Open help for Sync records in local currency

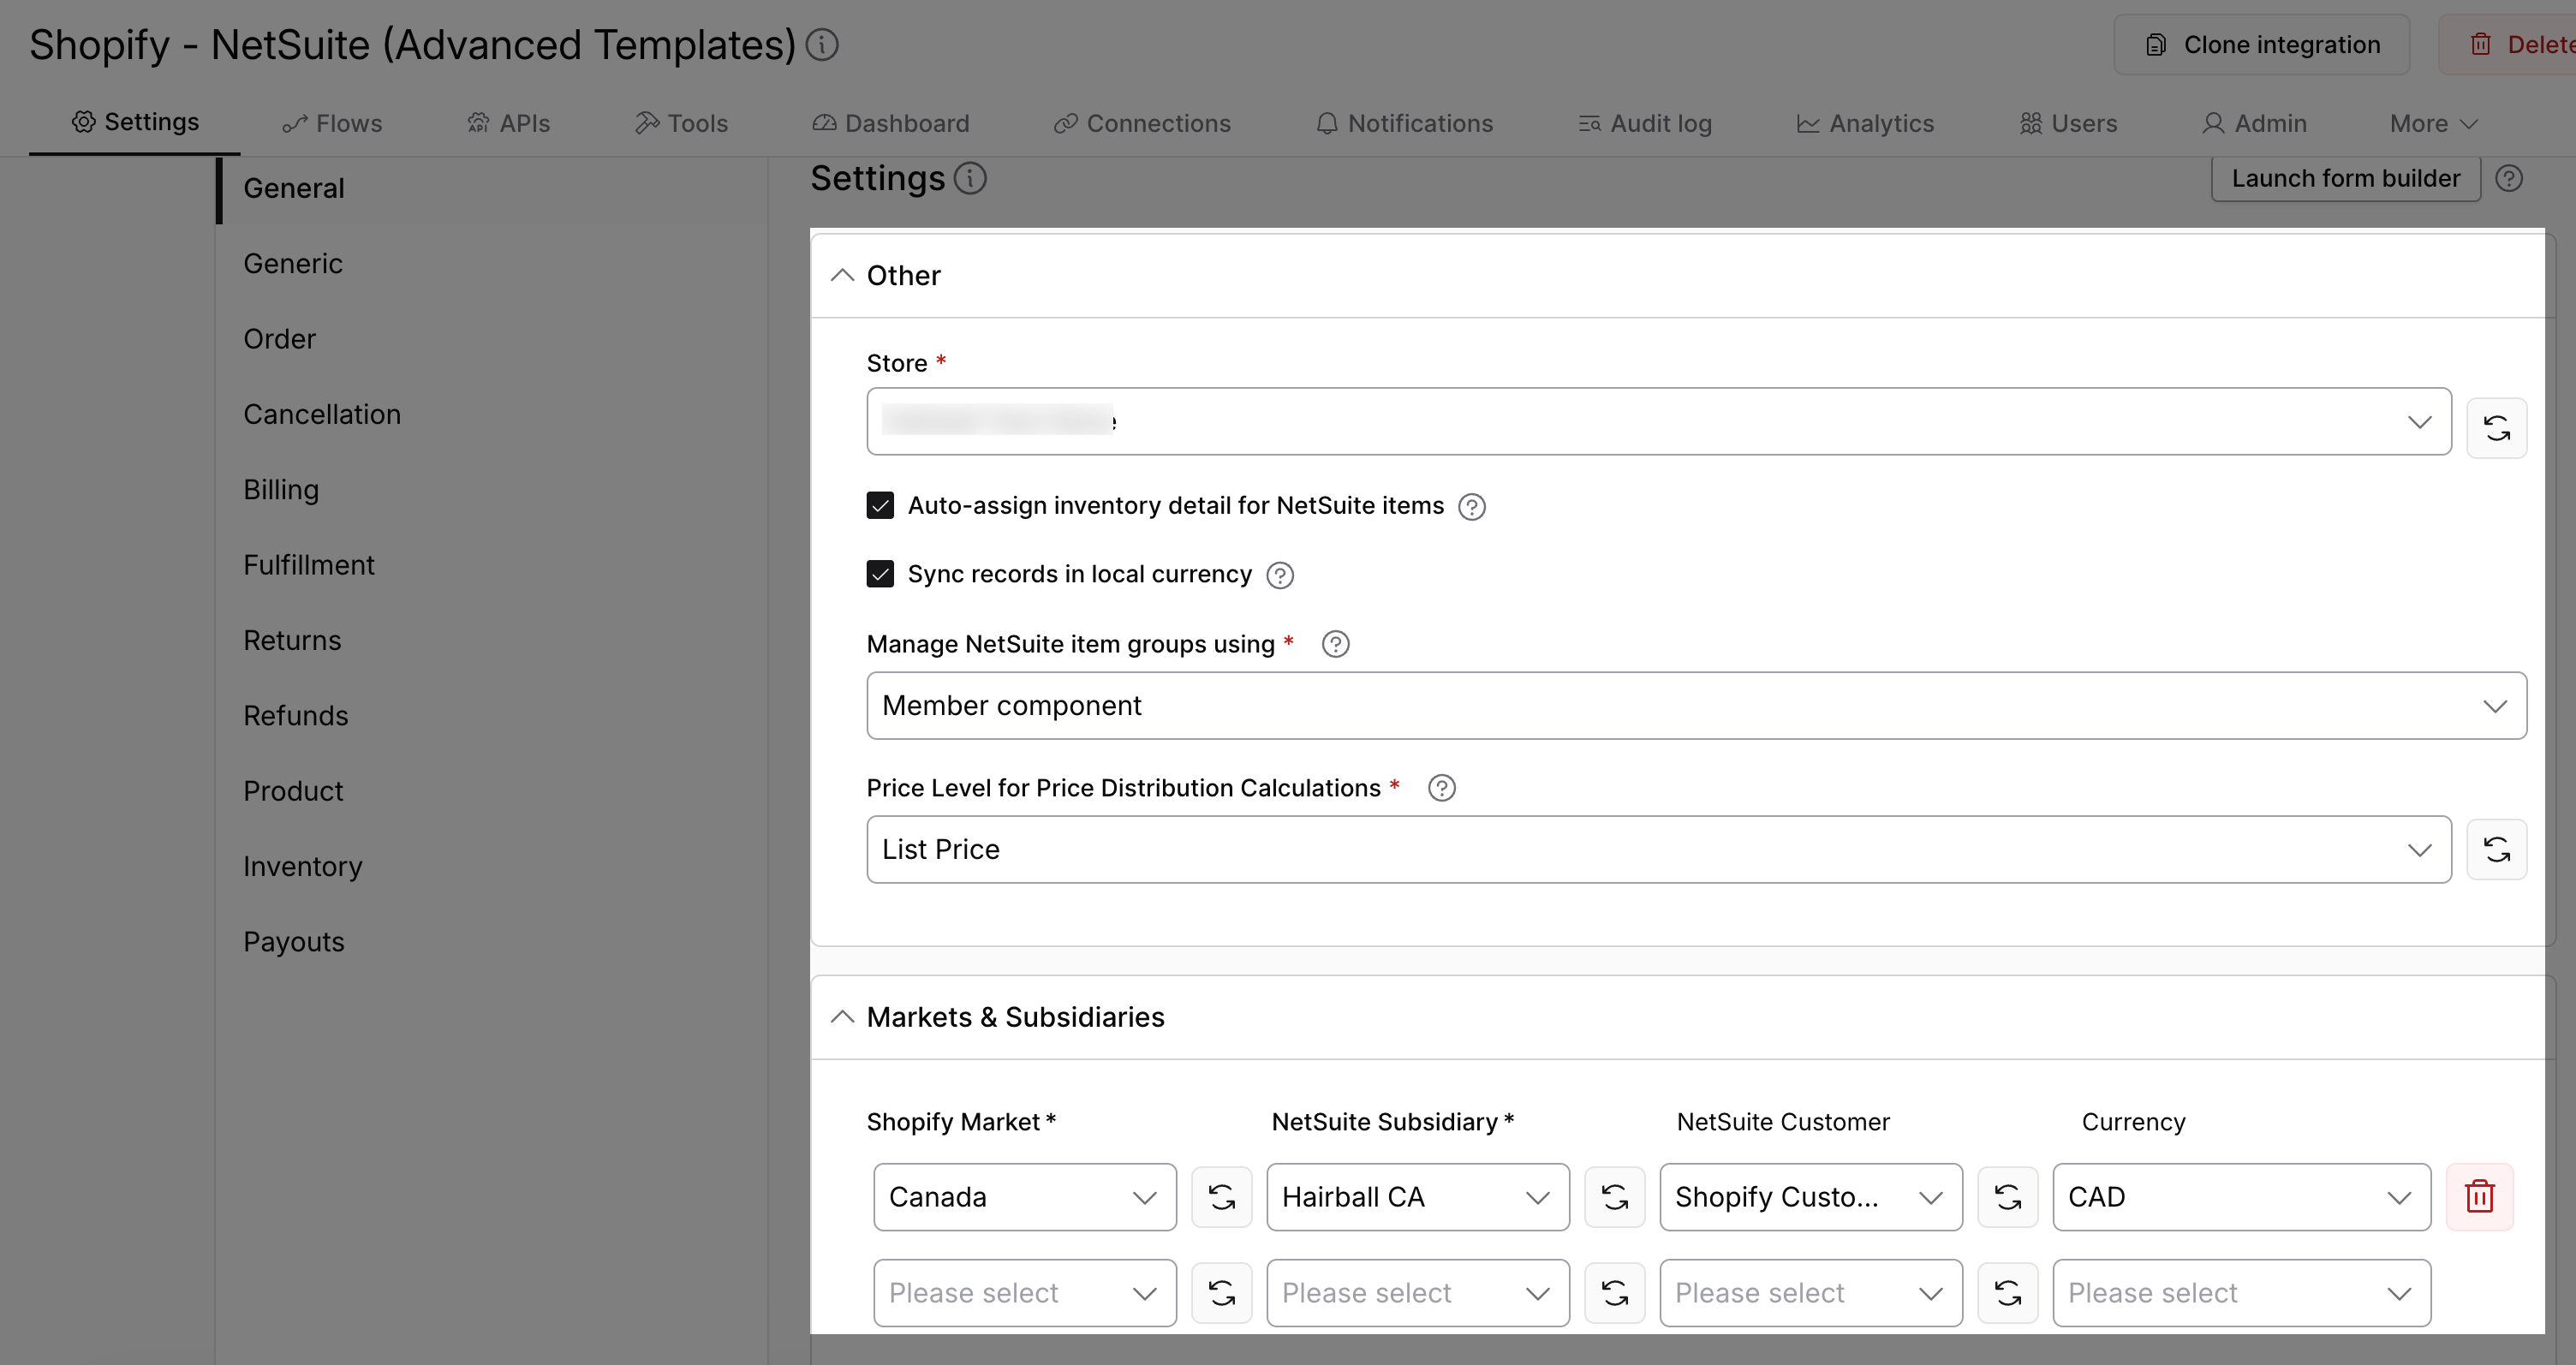click(x=1280, y=575)
